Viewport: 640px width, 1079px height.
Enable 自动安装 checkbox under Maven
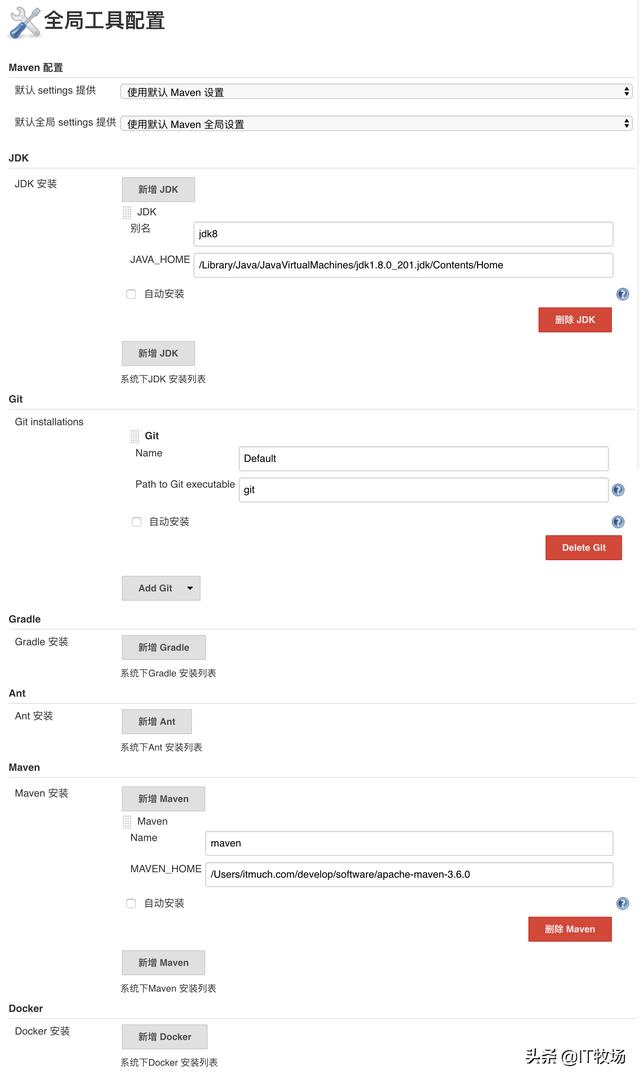131,903
